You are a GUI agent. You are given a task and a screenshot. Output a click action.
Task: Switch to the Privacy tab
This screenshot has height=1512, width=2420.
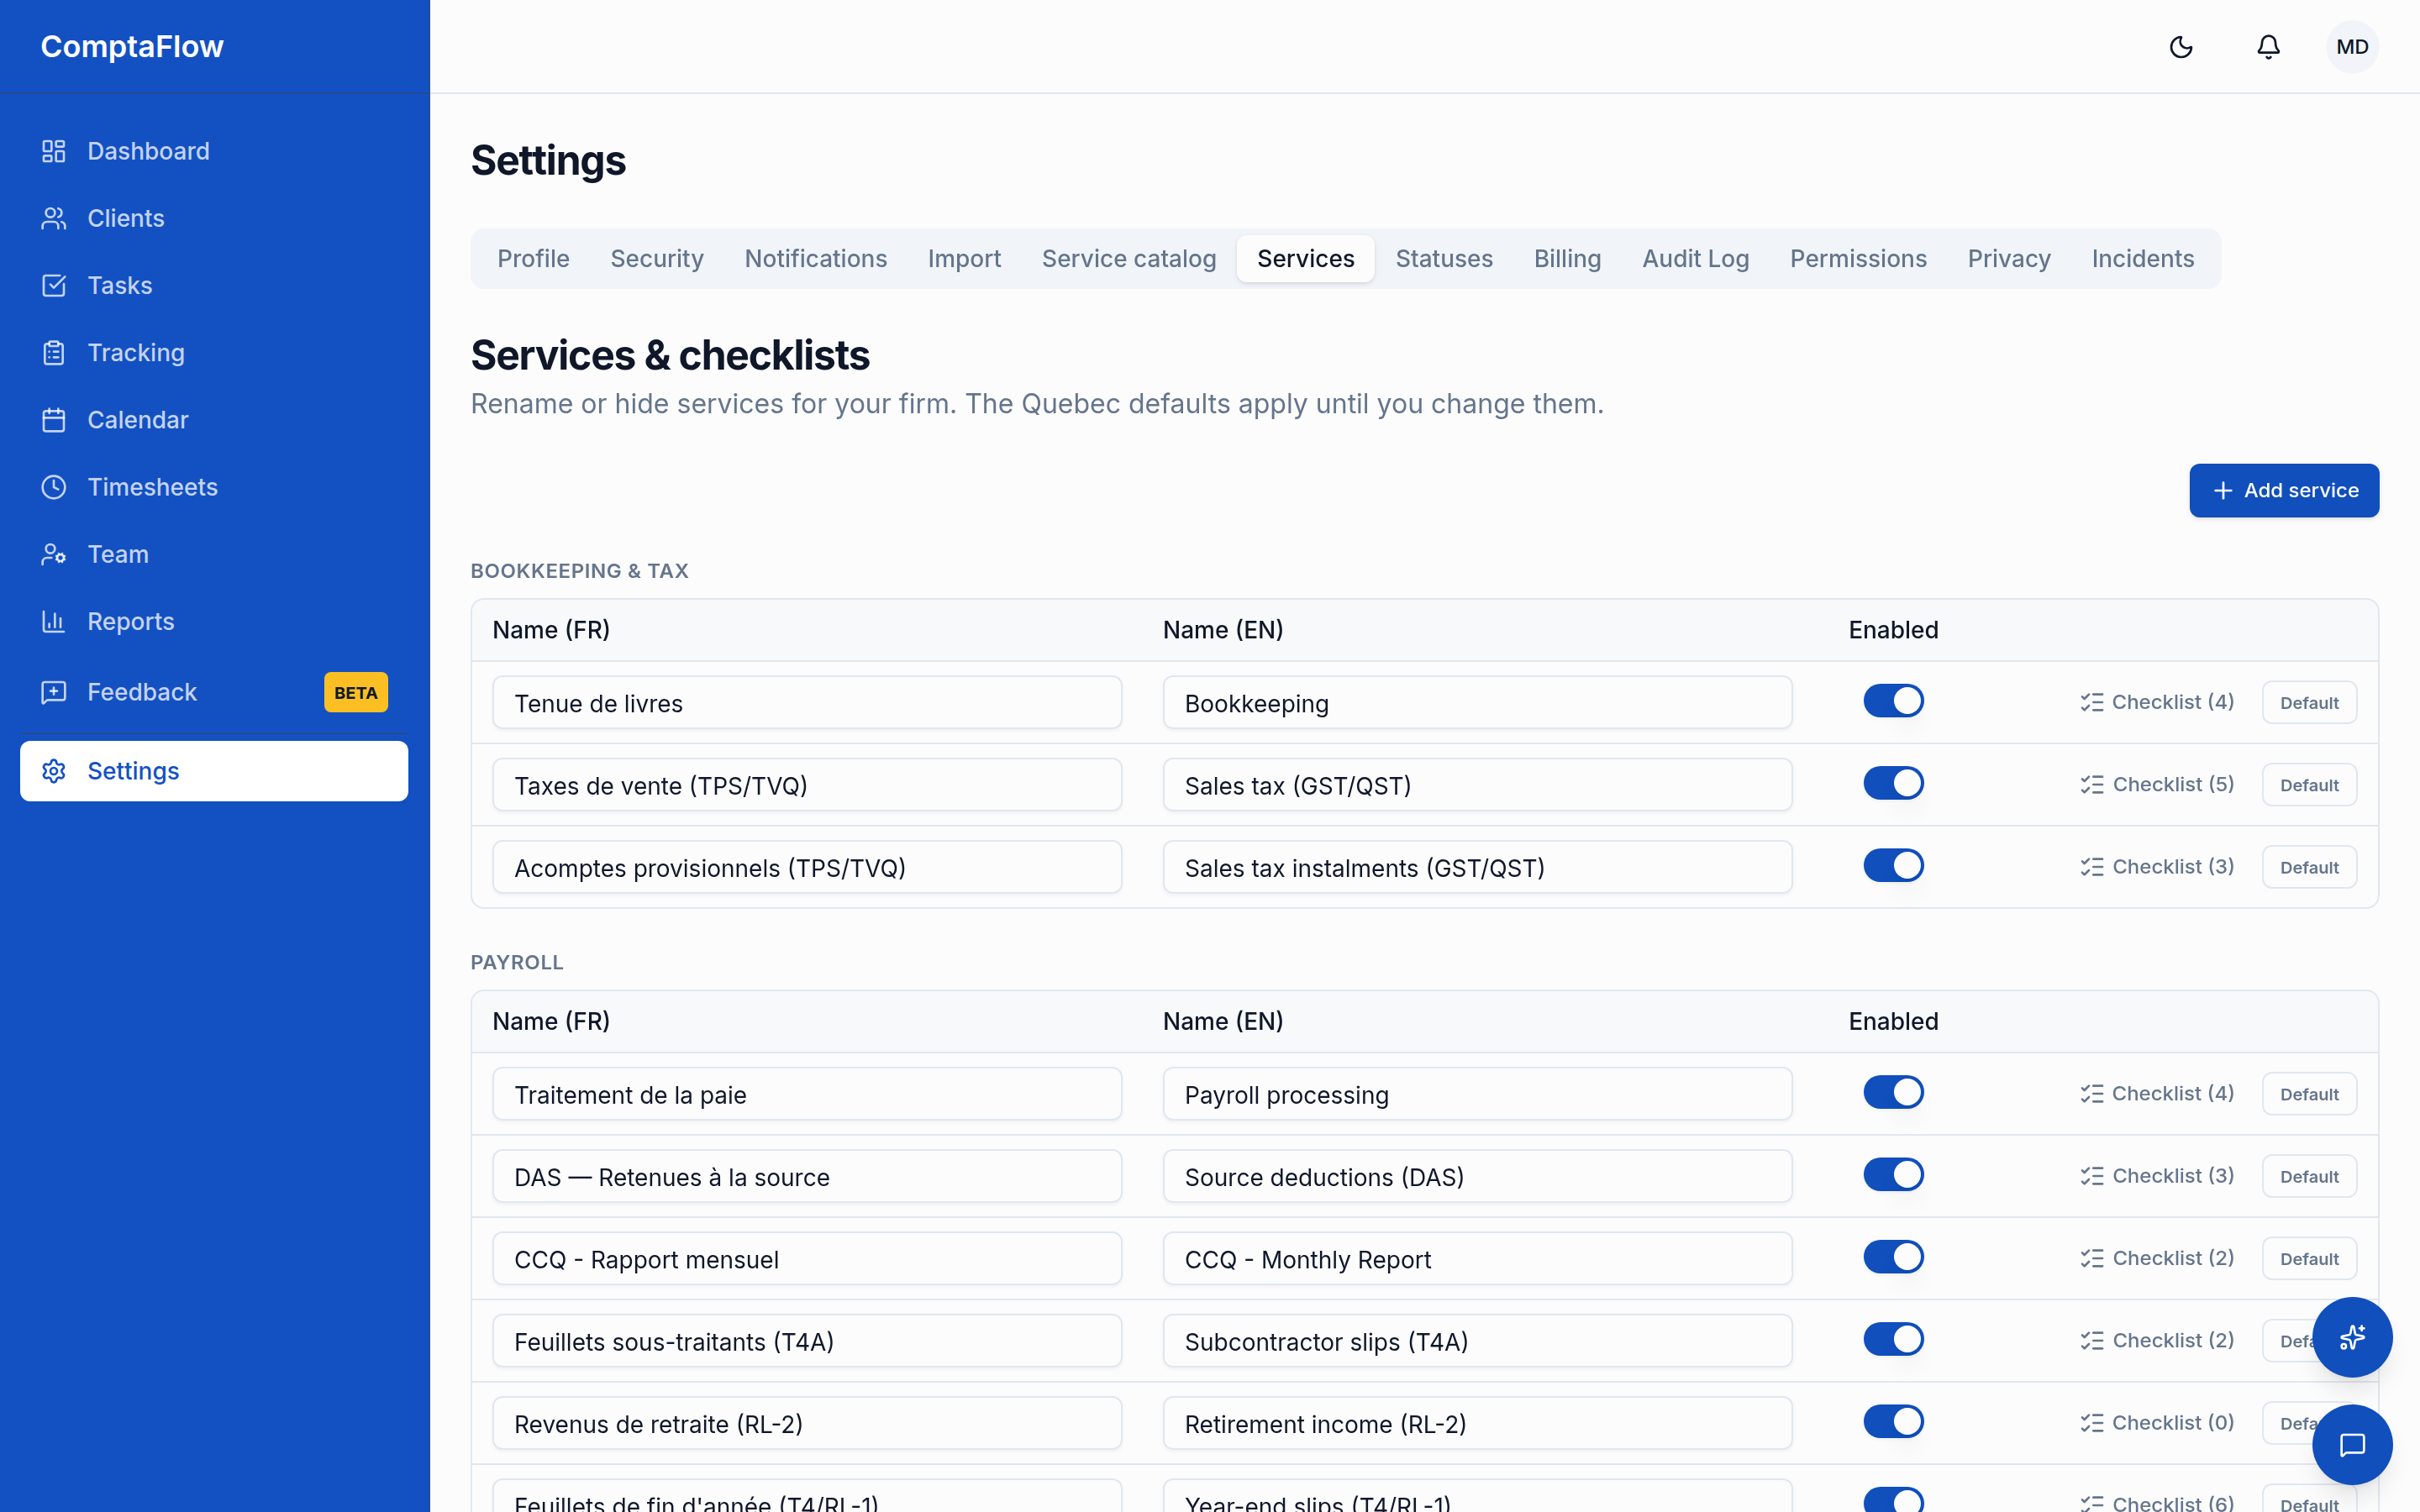[2009, 259]
